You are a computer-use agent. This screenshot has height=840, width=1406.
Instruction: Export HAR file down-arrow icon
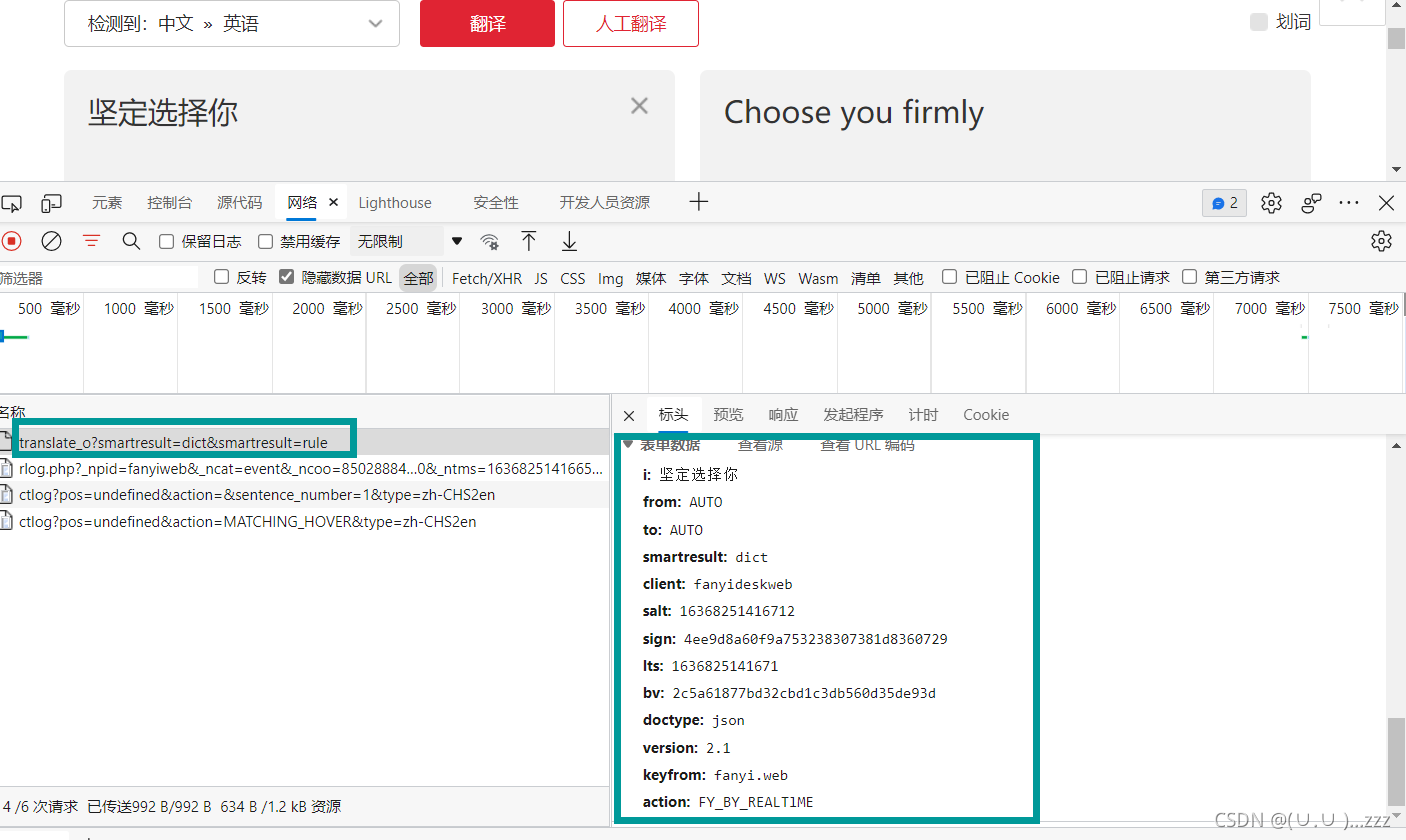point(569,241)
